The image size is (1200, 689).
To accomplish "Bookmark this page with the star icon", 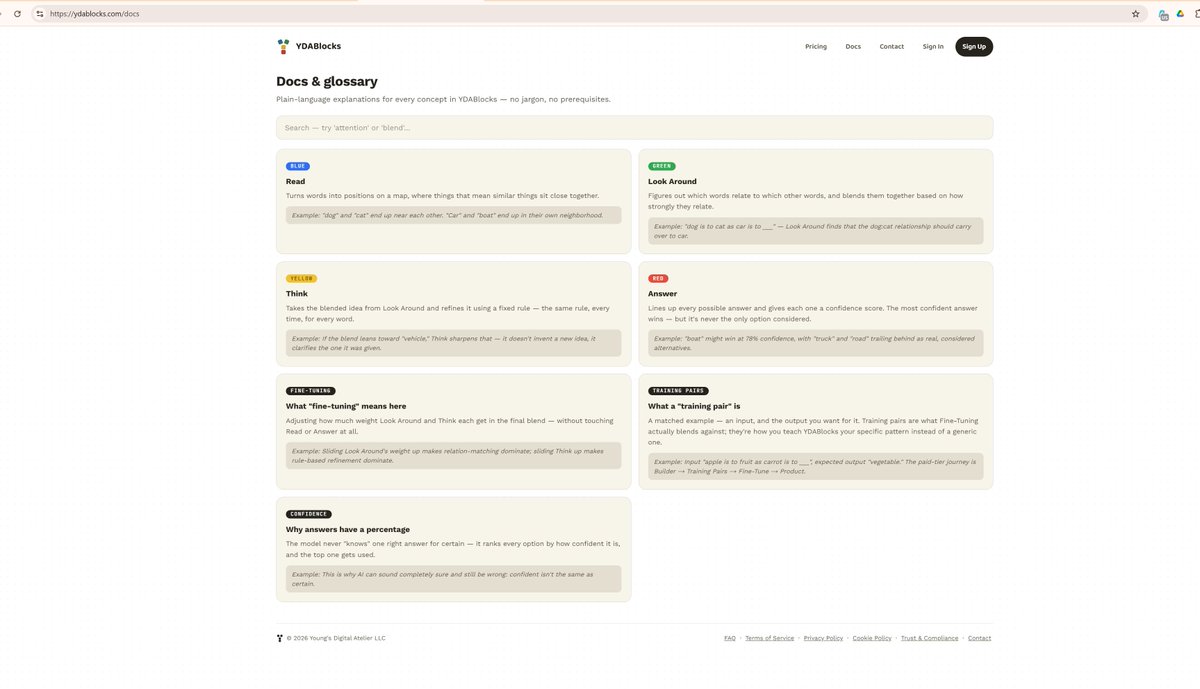I will tap(1135, 14).
